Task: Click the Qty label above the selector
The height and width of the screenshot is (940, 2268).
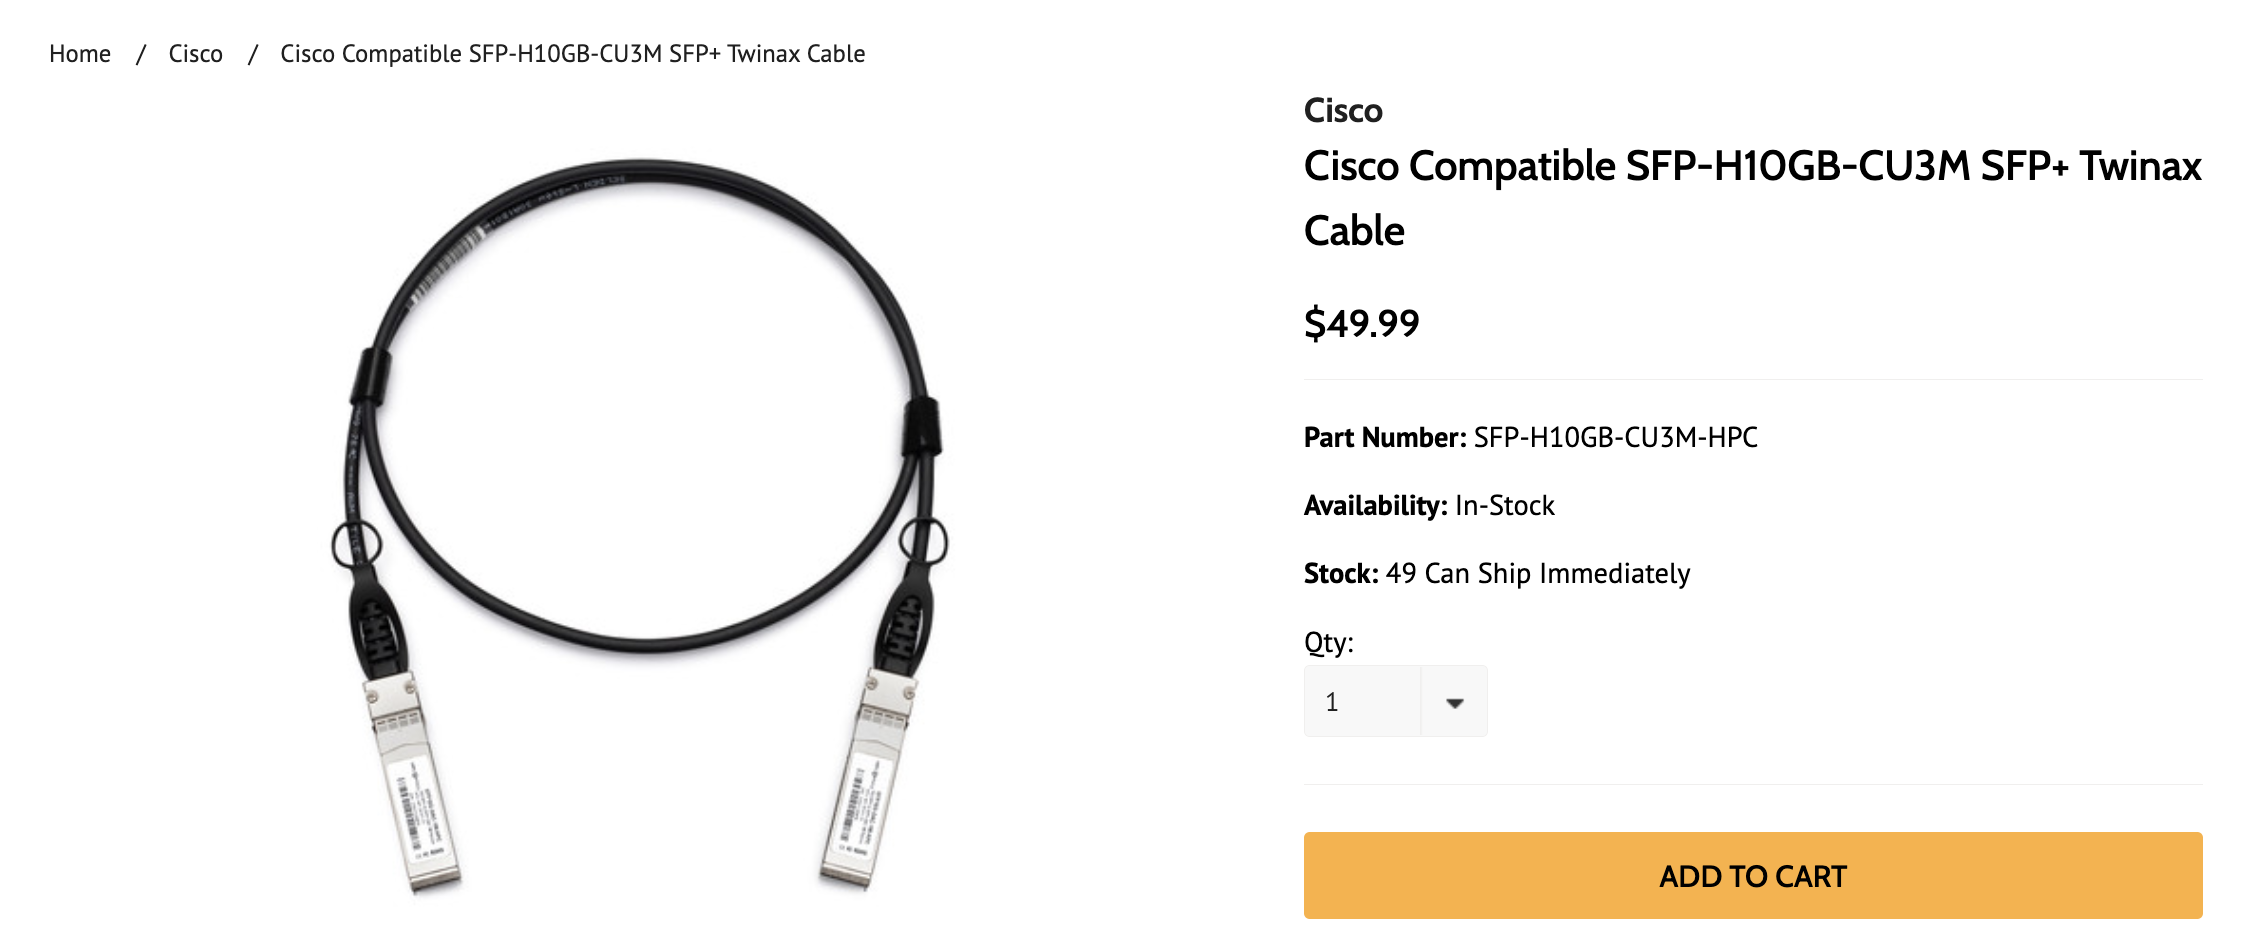Action: (1328, 643)
